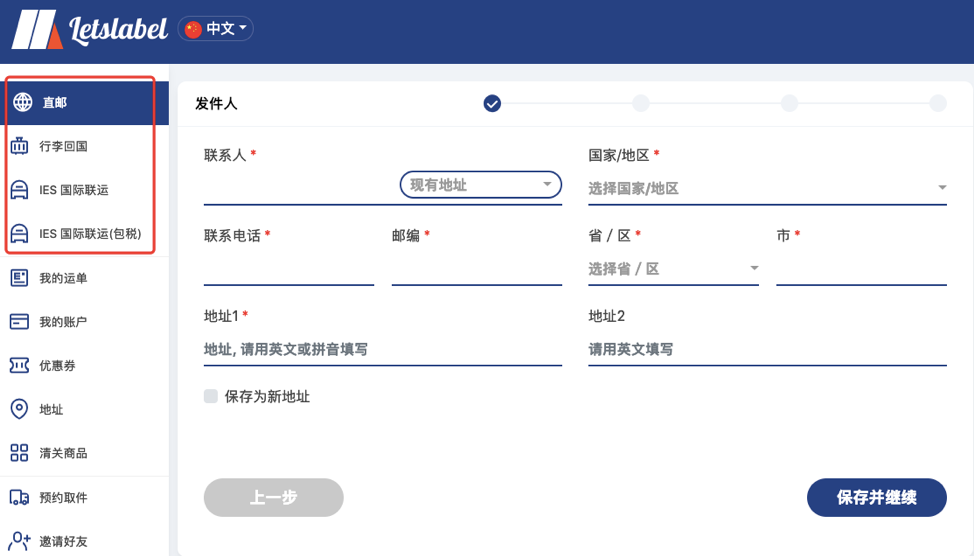The width and height of the screenshot is (974, 556).
Task: Click the globe icon for 直邮
Action: coord(23,102)
